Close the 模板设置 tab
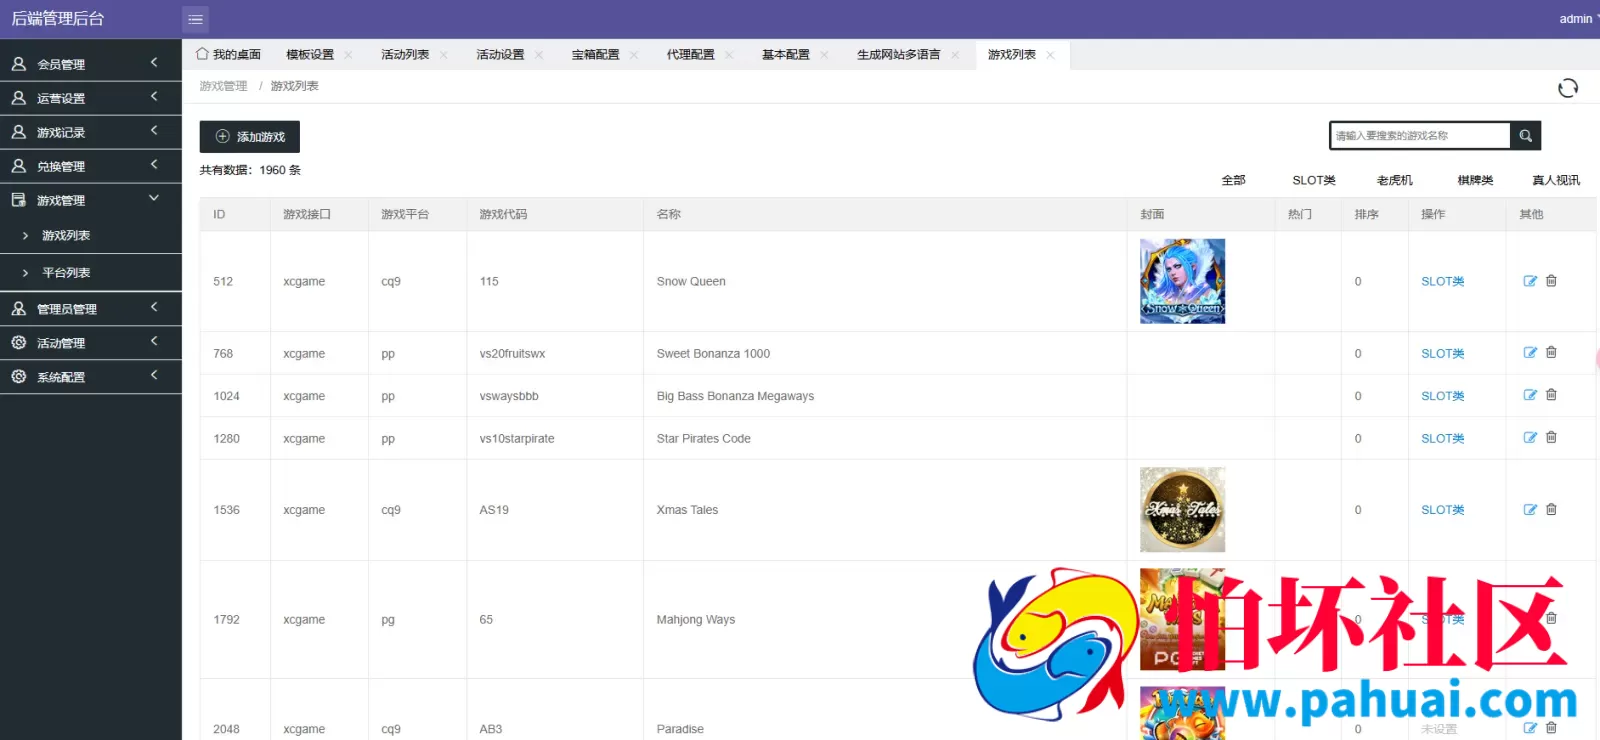1600x740 pixels. coord(348,55)
